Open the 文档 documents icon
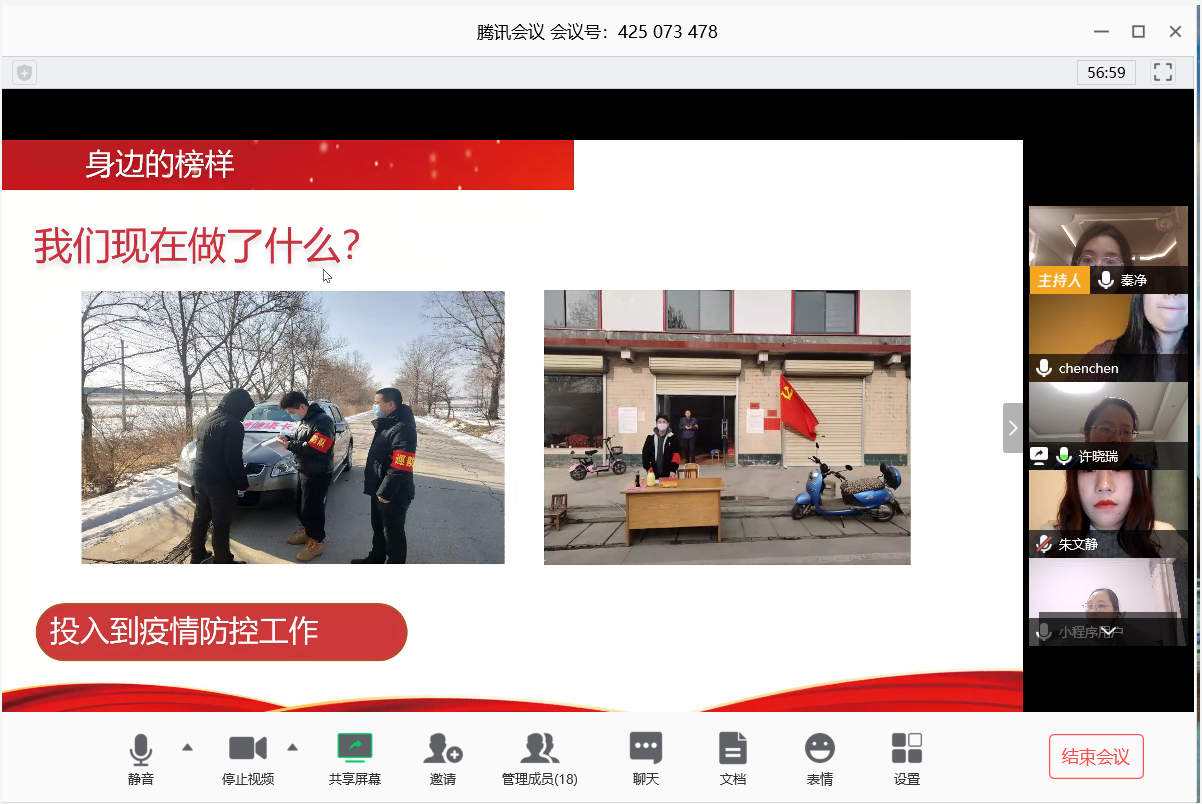 coord(733,749)
